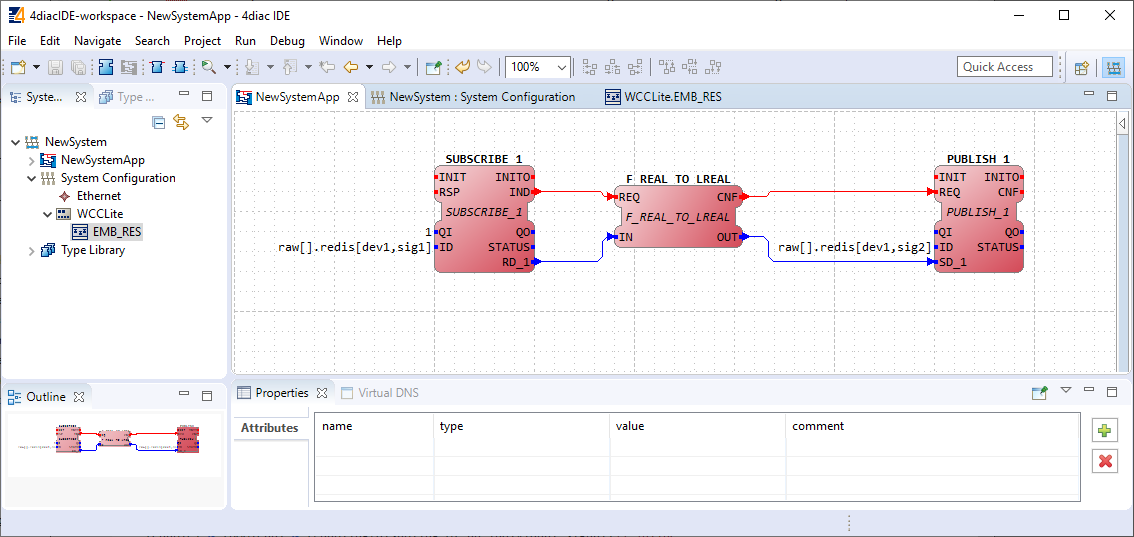This screenshot has width=1134, height=537.
Task: Click raw[].redis[dev1,sig2] ID value
Action: (x=854, y=248)
